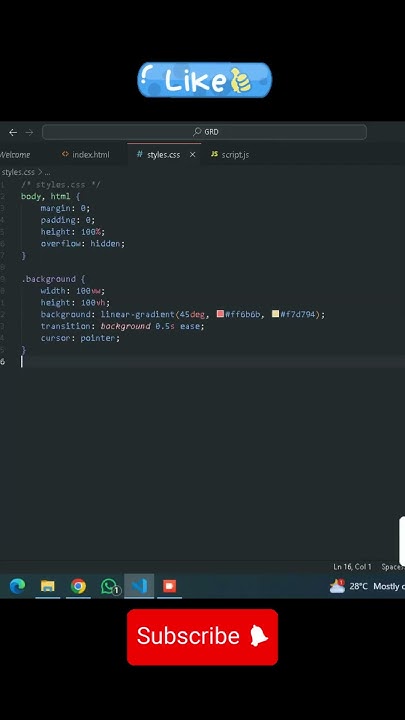Click Ln 16, Col 1 status indicator

pyautogui.click(x=352, y=567)
